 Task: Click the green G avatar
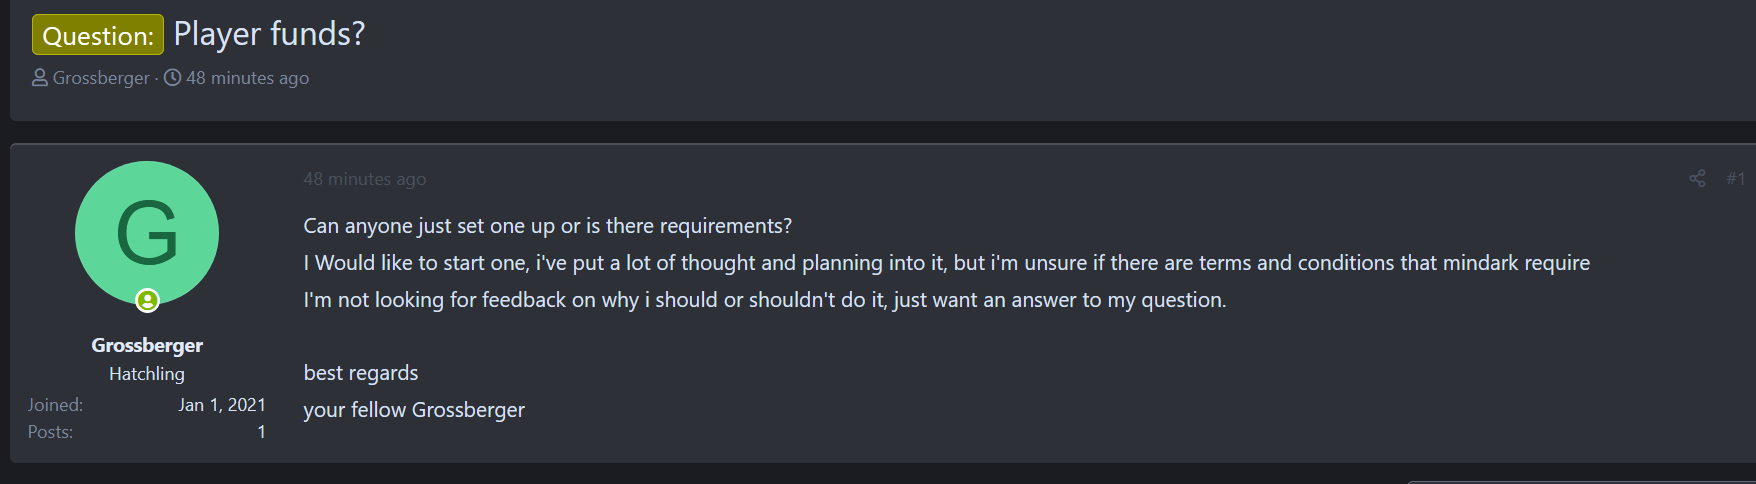click(x=147, y=232)
